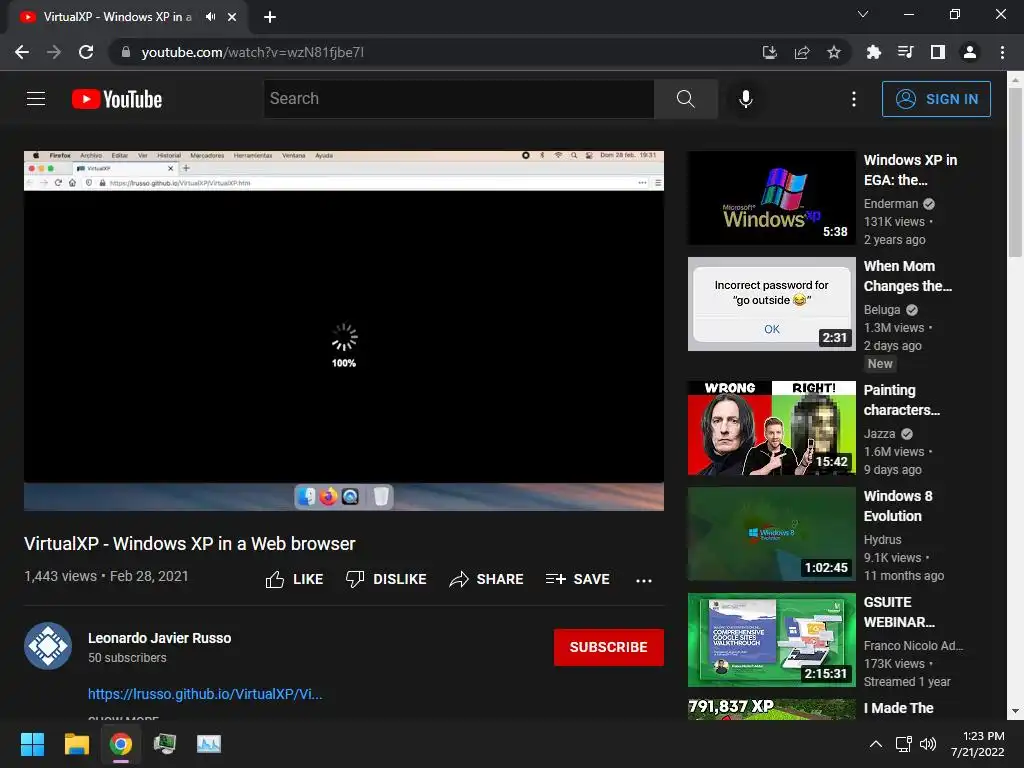Open a new tab with plus button
1024x768 pixels.
[x=270, y=17]
